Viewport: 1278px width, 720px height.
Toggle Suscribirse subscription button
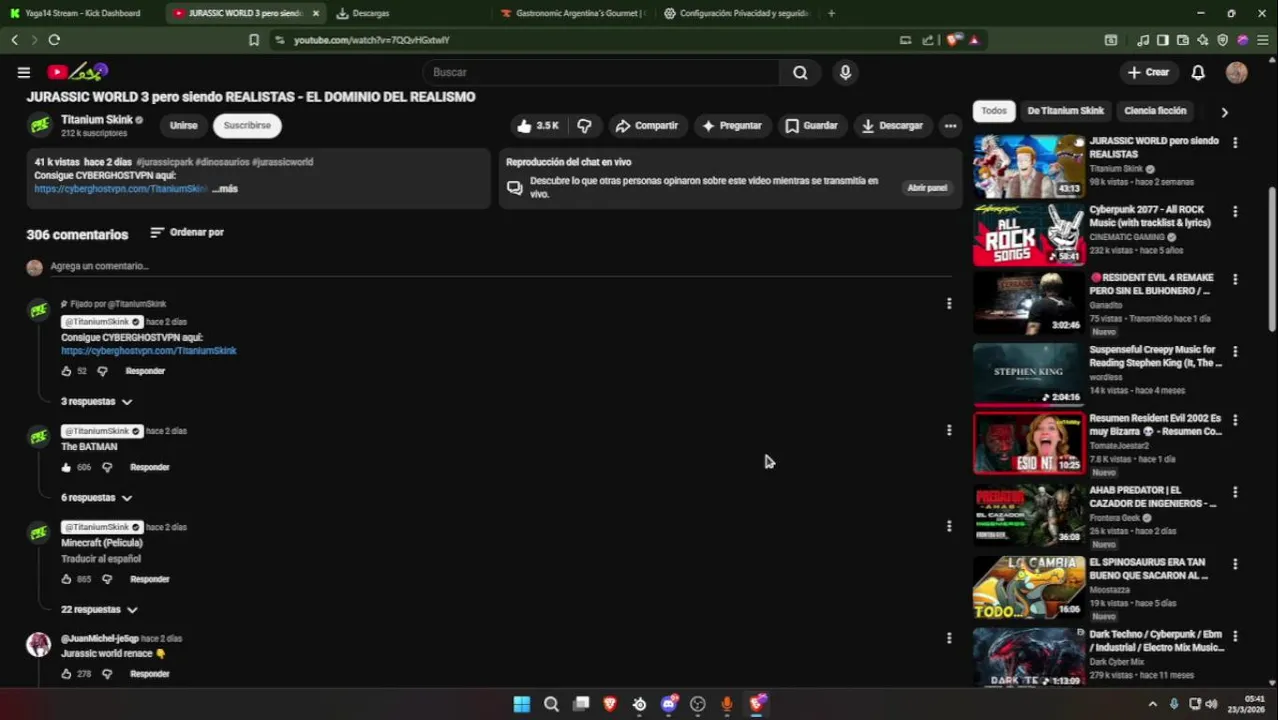coord(247,126)
